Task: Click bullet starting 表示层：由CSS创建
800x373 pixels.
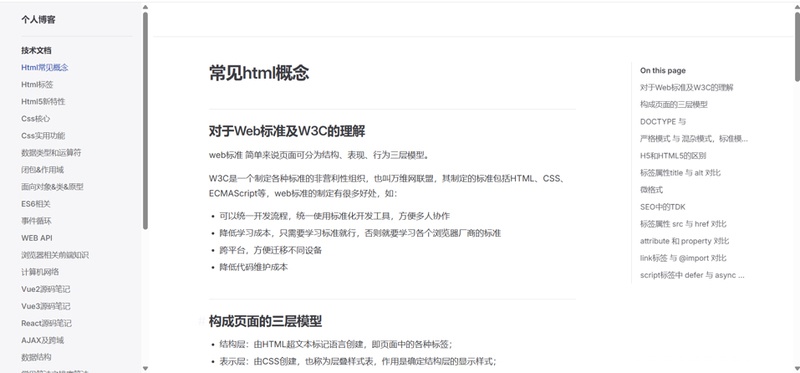Action: 358,362
